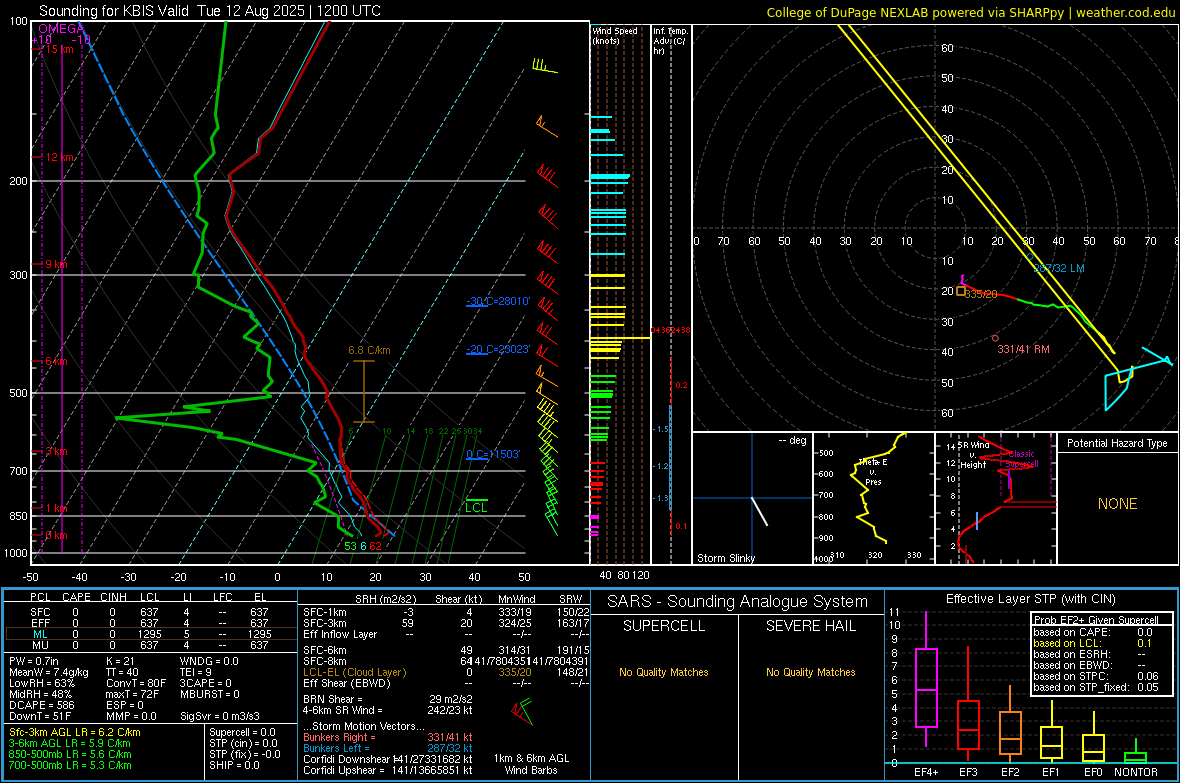The height and width of the screenshot is (783, 1180).
Task: Click the yellow NONE hazard type text
Action: pos(1117,504)
